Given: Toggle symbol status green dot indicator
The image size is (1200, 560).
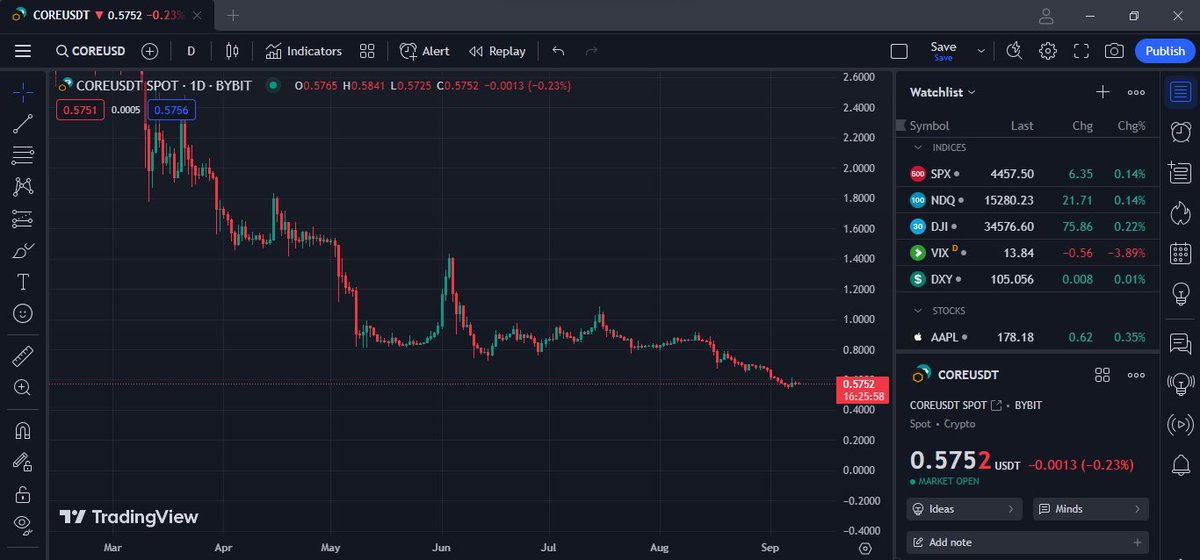Looking at the screenshot, I should coord(273,86).
